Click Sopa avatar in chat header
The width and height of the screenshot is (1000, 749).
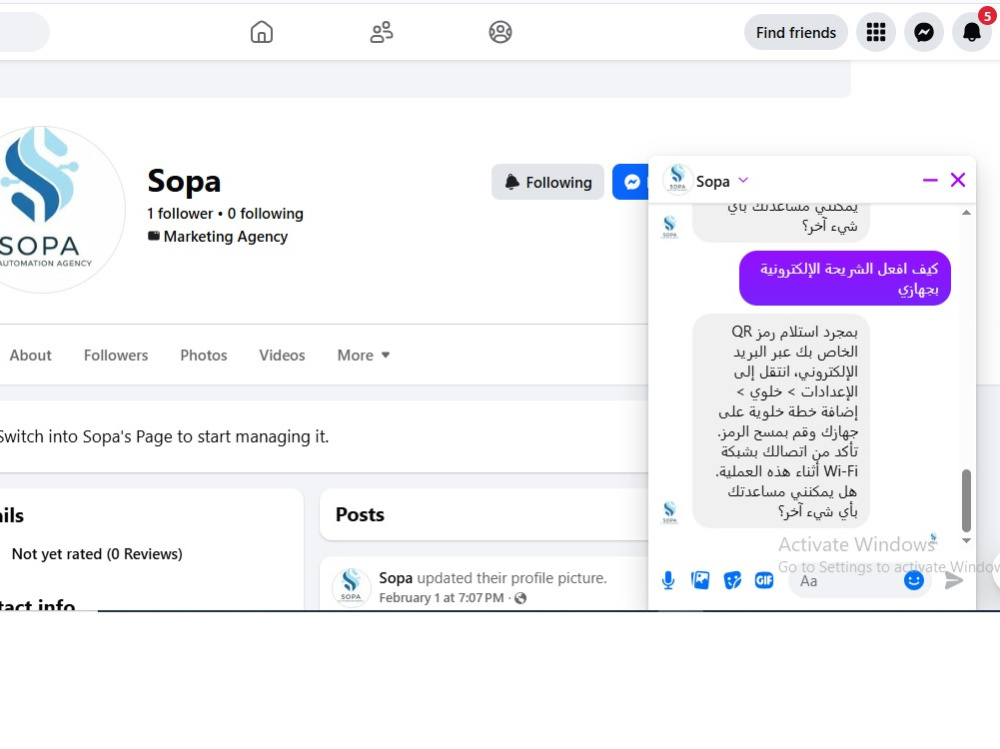click(x=677, y=179)
